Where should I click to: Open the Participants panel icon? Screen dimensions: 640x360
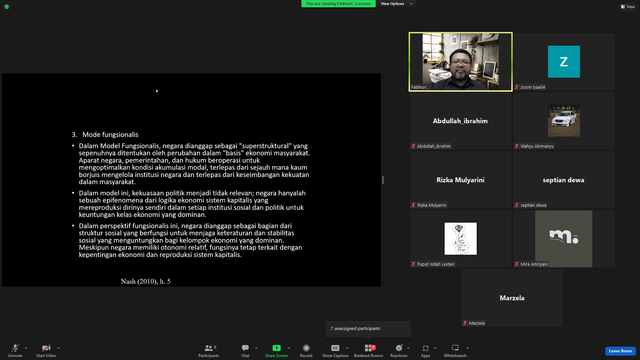pos(209,348)
